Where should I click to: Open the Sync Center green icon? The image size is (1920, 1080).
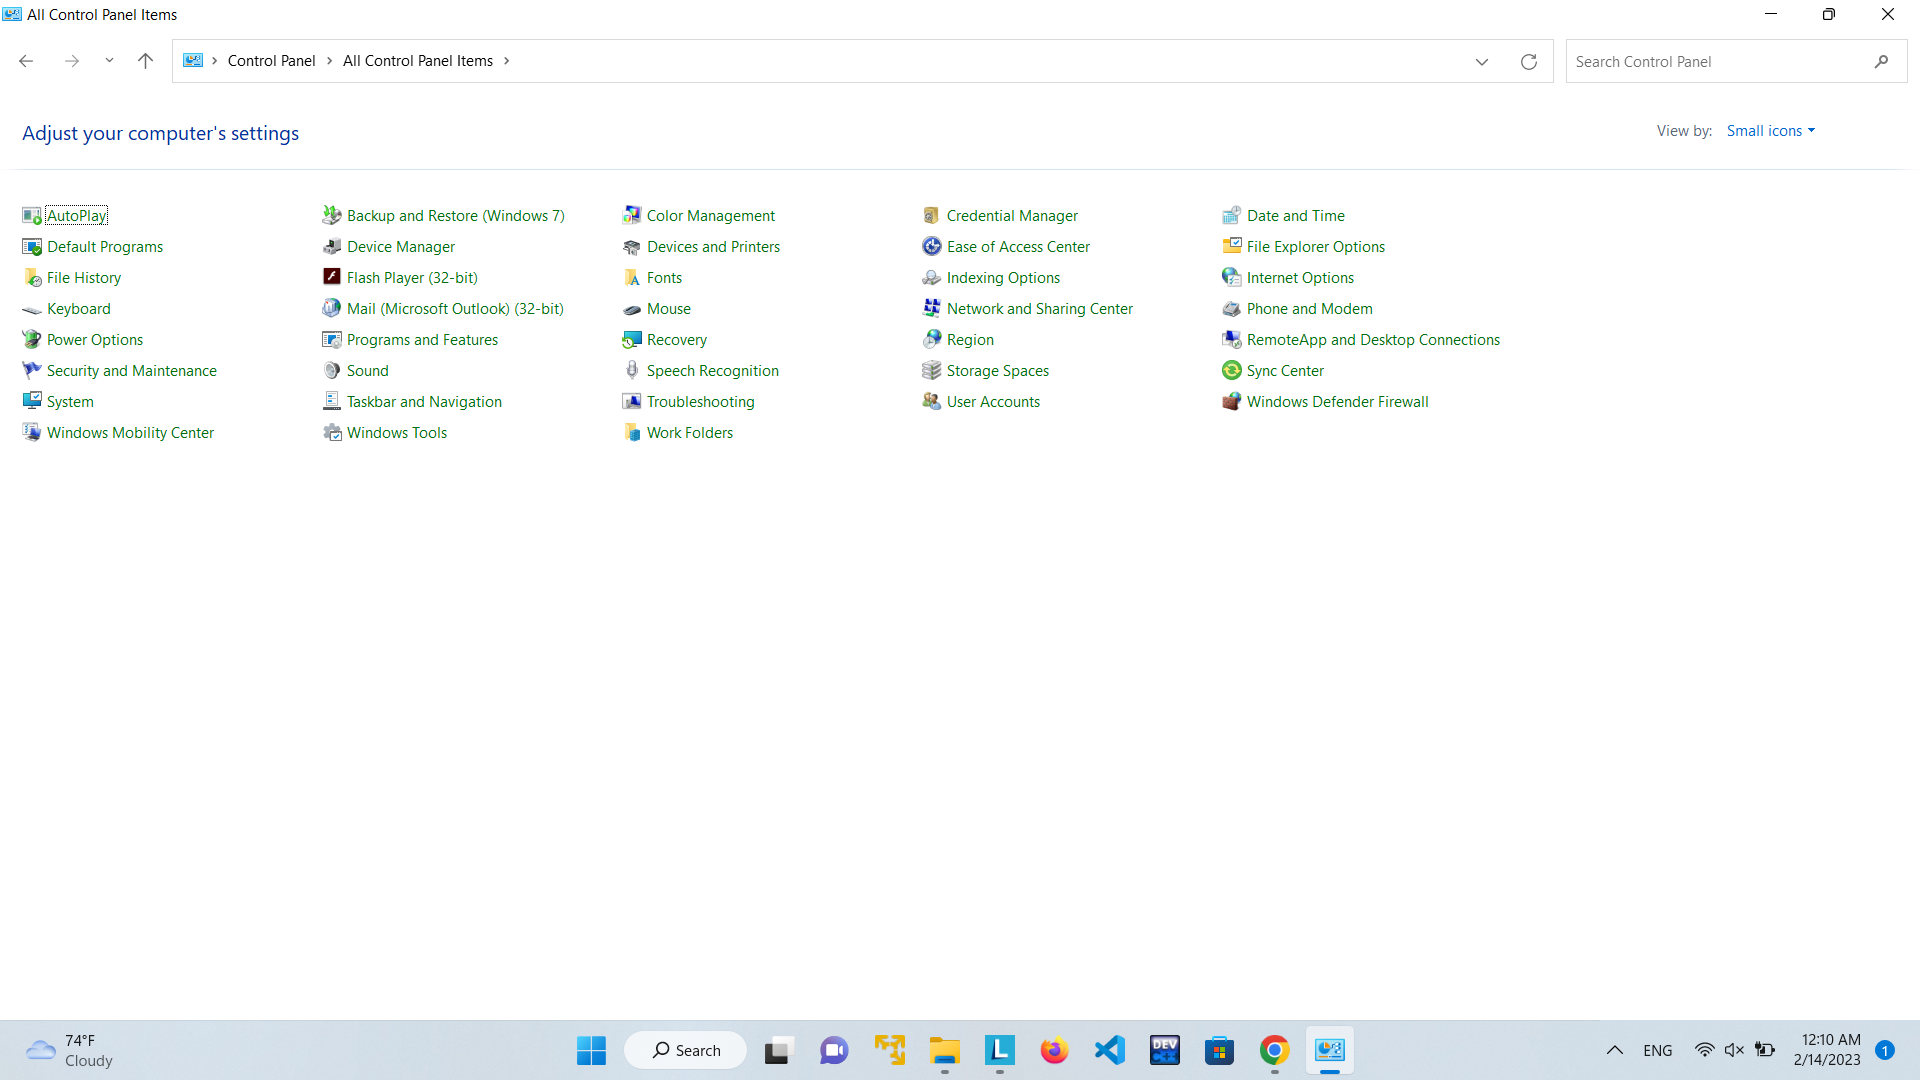pos(1231,370)
